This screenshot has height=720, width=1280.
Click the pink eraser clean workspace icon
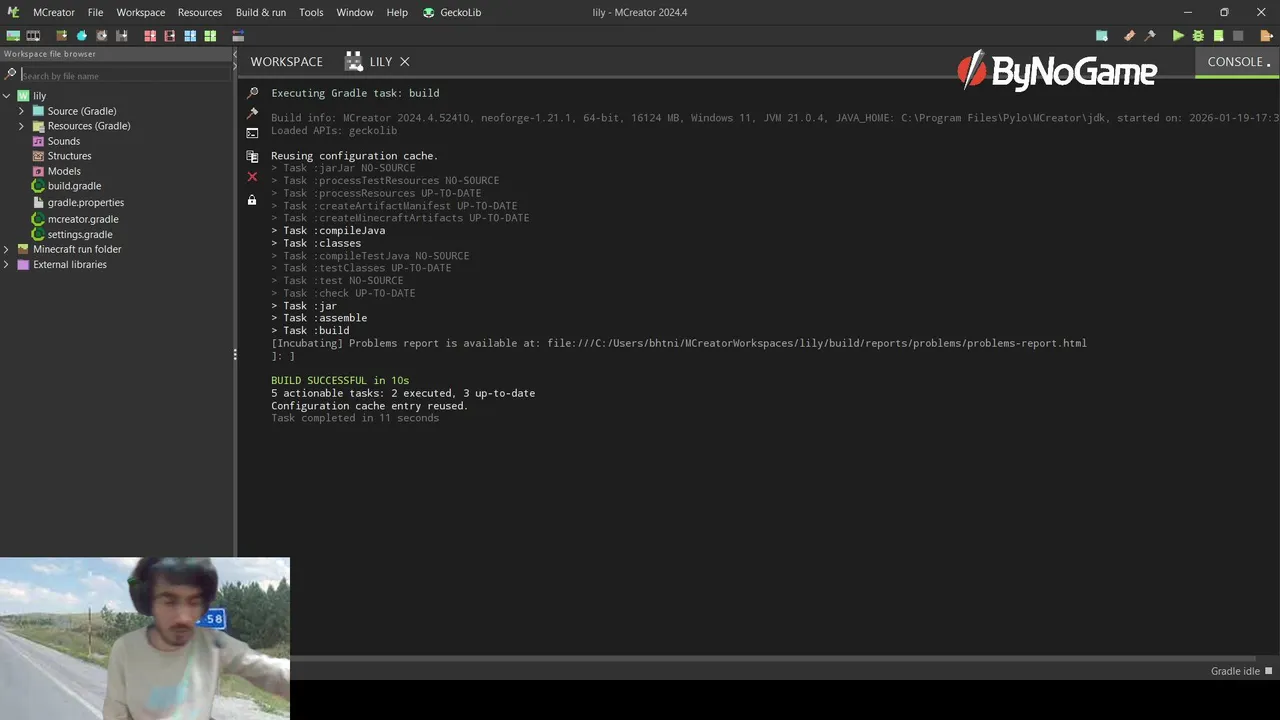pyautogui.click(x=1130, y=36)
